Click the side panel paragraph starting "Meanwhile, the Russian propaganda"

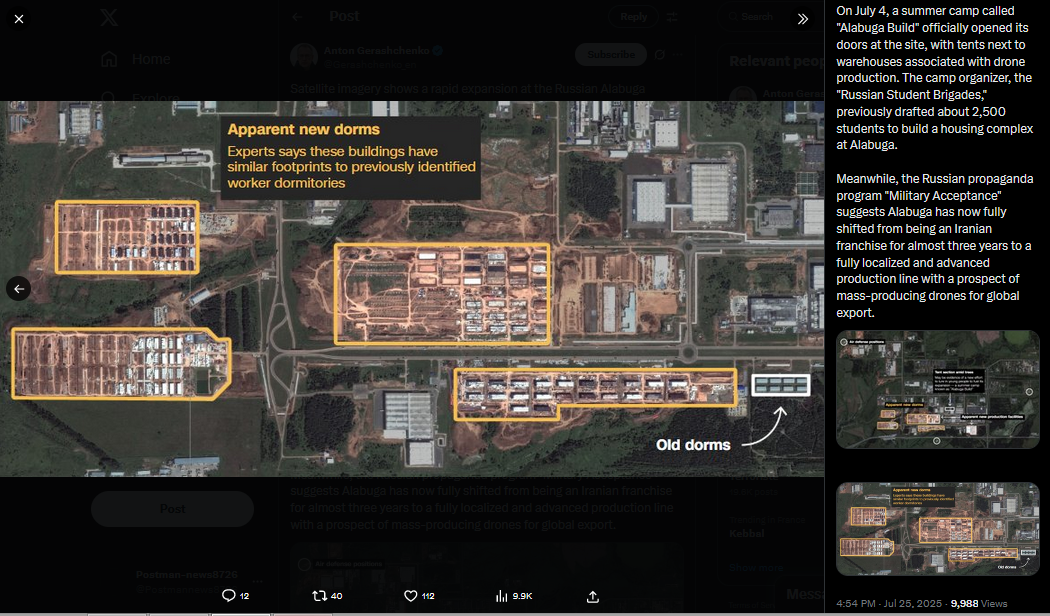(935, 246)
